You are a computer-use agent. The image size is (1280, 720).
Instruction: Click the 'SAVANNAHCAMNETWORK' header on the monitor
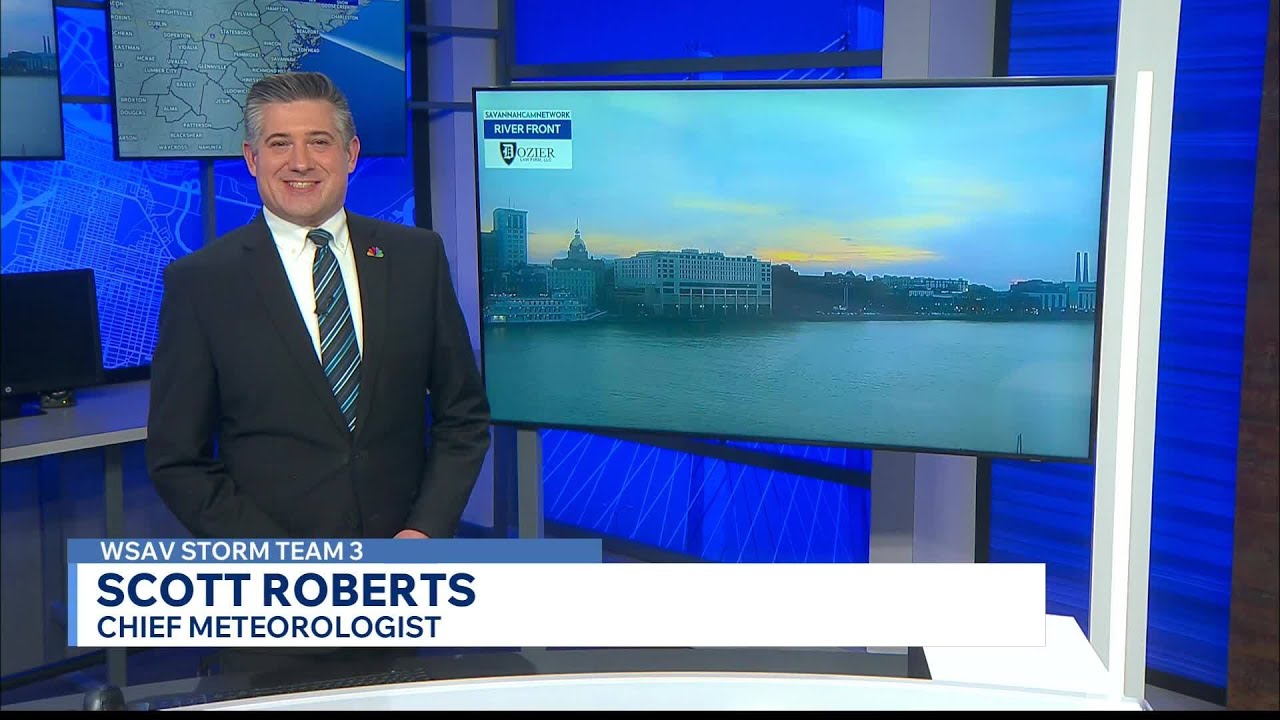click(528, 115)
